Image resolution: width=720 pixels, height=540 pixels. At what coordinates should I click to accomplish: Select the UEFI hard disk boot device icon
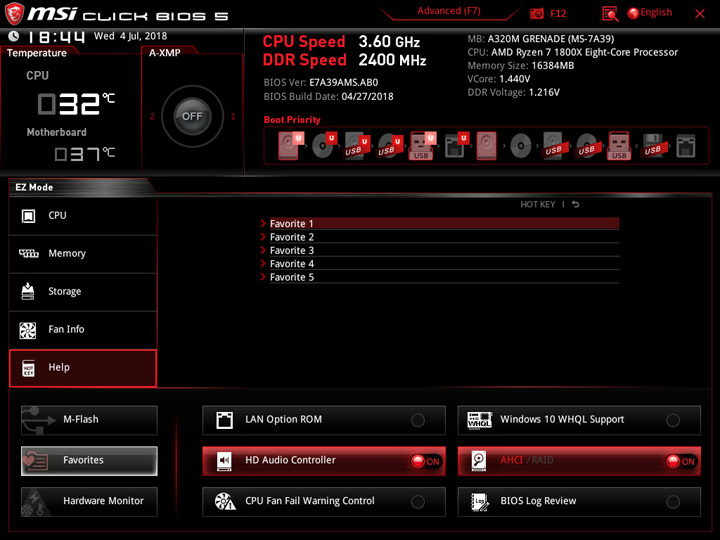[x=290, y=146]
